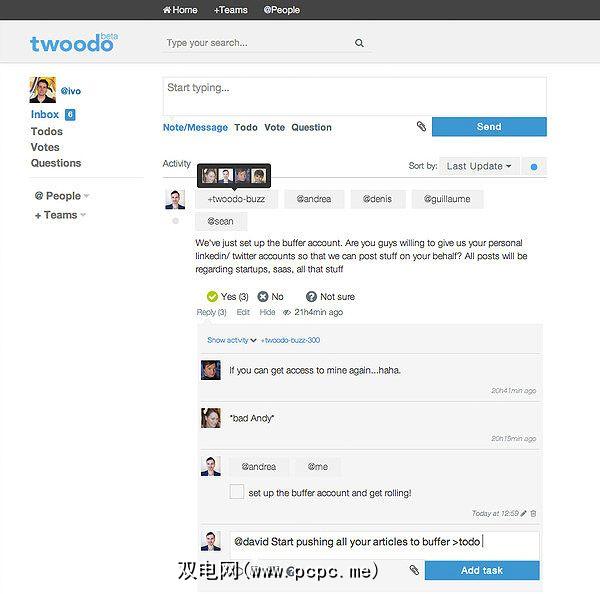Expand the Show activity dropdown
Viewport: 600px width, 594px height.
coord(232,340)
